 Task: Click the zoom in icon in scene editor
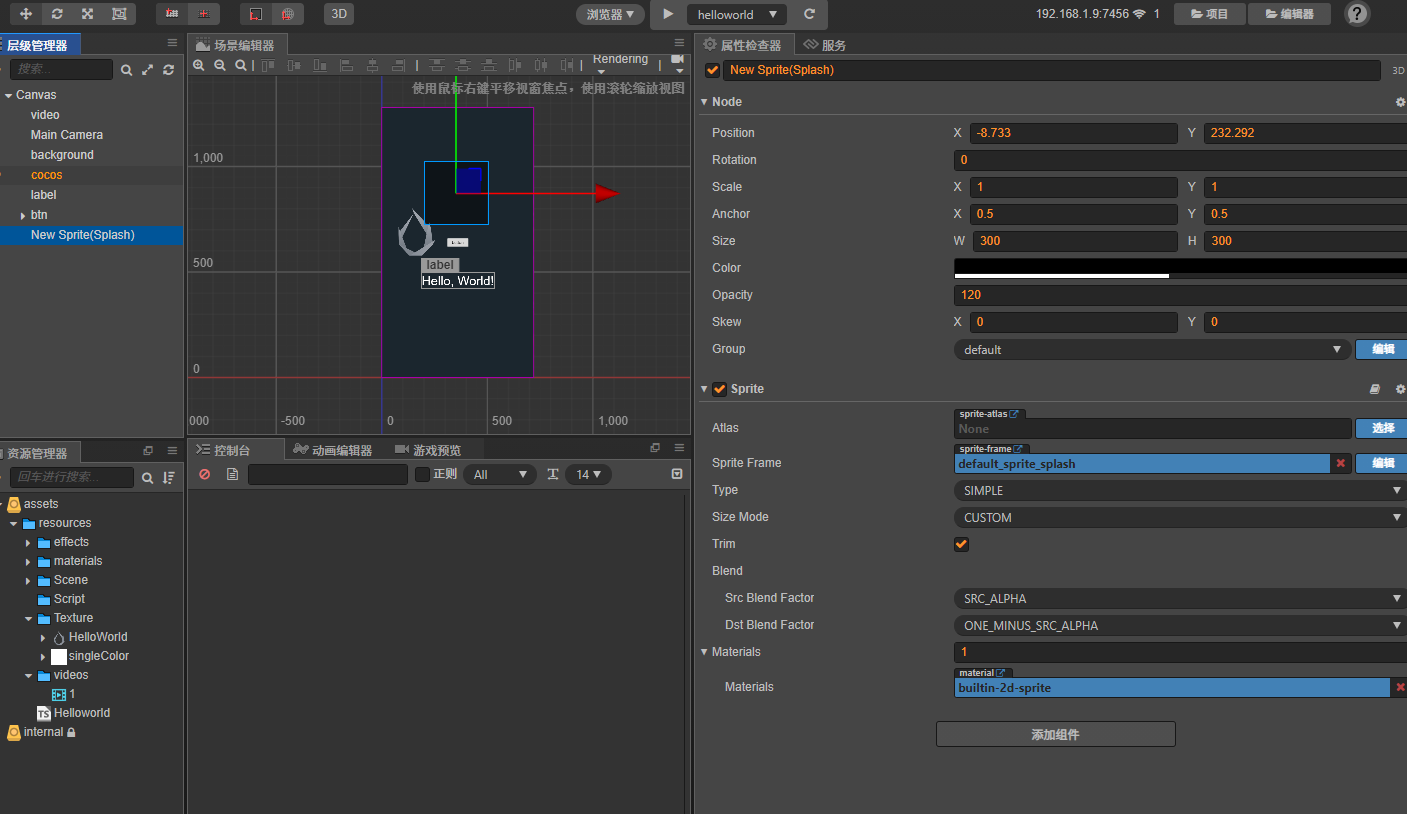199,65
